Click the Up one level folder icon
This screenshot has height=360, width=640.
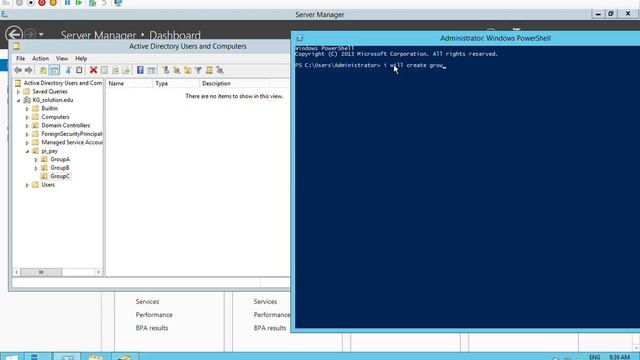tap(43, 70)
